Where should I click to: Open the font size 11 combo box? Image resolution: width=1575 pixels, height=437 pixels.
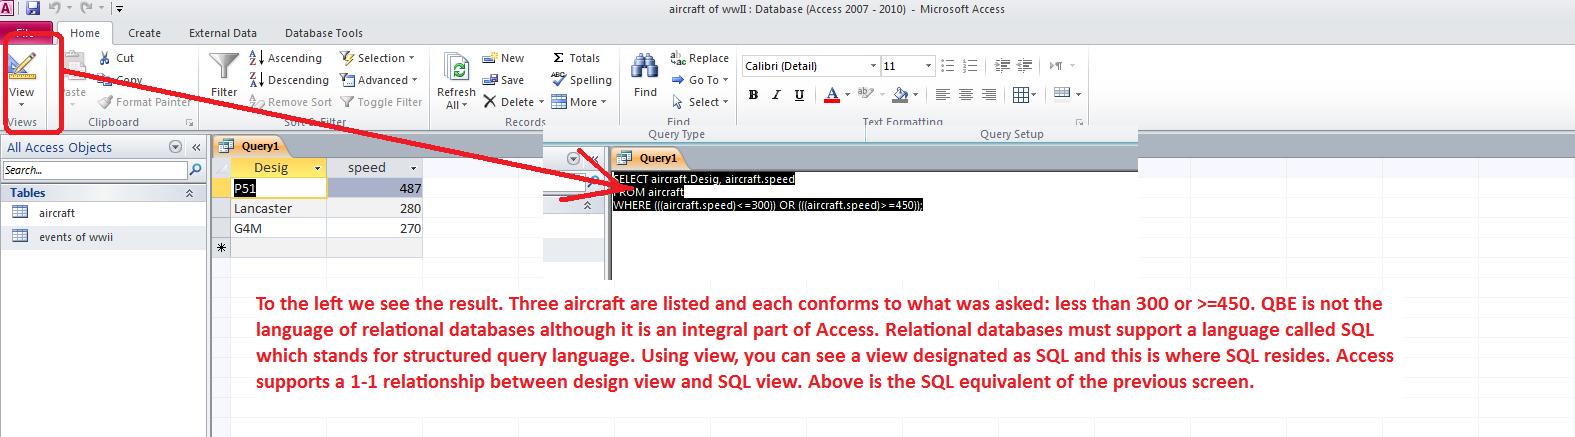[x=907, y=66]
